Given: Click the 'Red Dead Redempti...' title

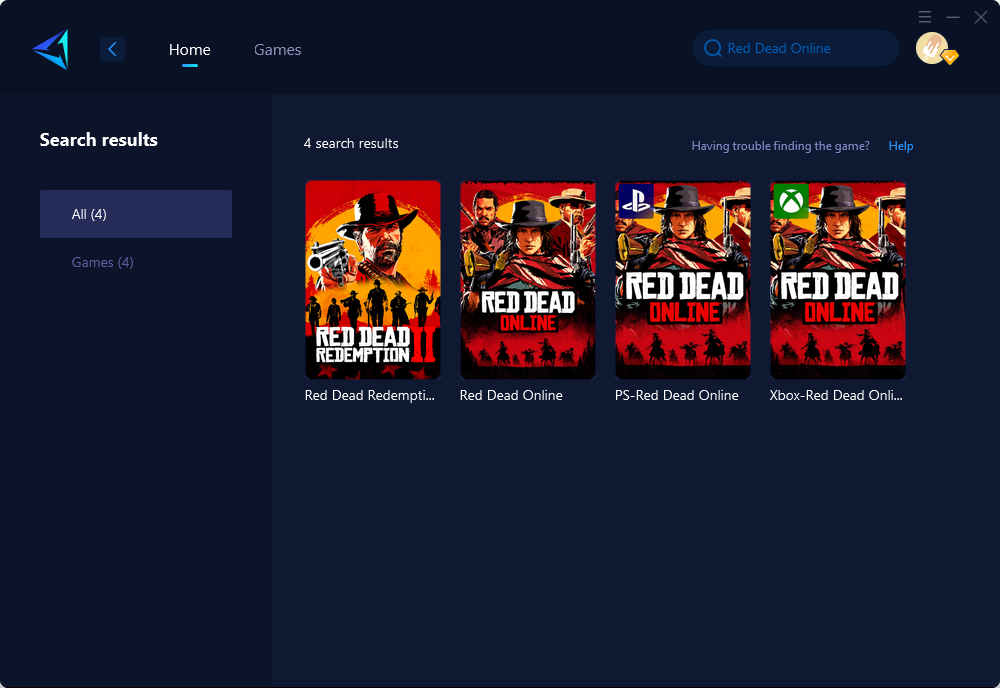Looking at the screenshot, I should pos(369,395).
